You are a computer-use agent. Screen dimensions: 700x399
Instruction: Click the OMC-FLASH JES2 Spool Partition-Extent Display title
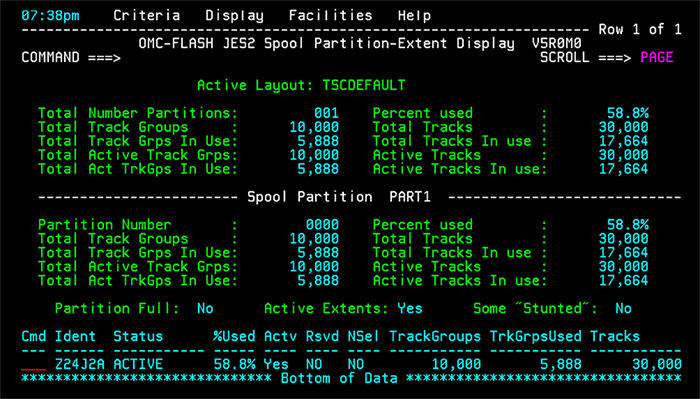[x=326, y=43]
